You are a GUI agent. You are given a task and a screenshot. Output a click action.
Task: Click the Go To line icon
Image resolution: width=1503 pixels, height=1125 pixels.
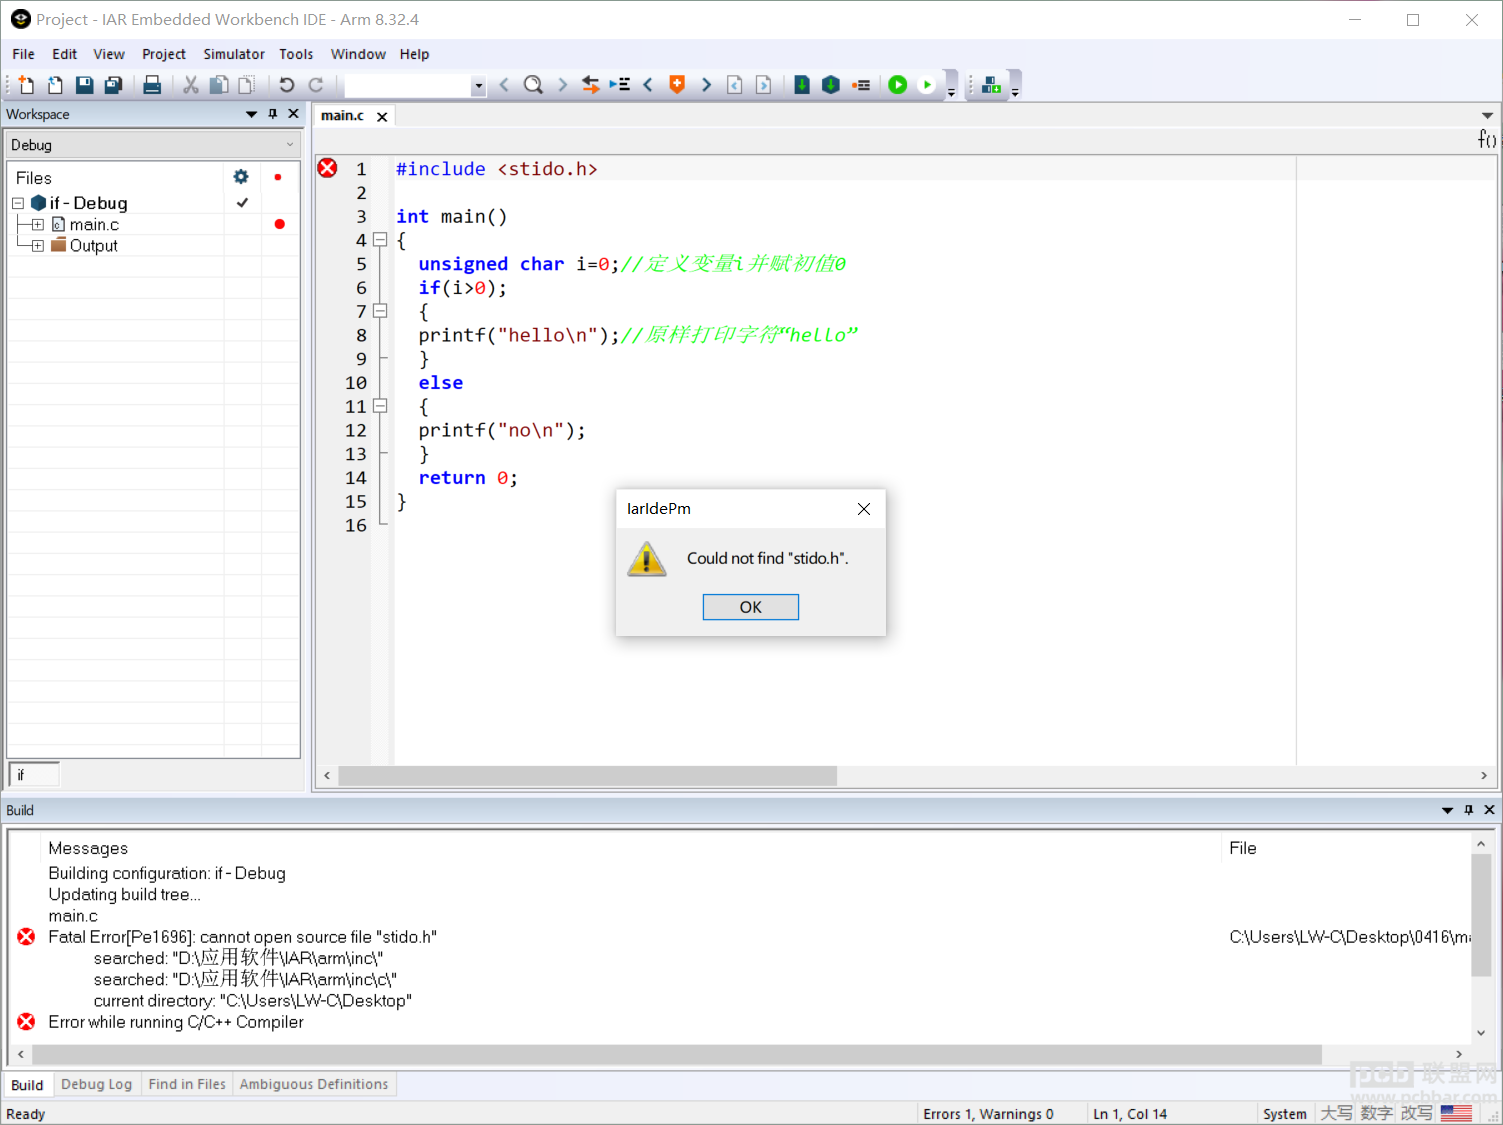coord(620,85)
